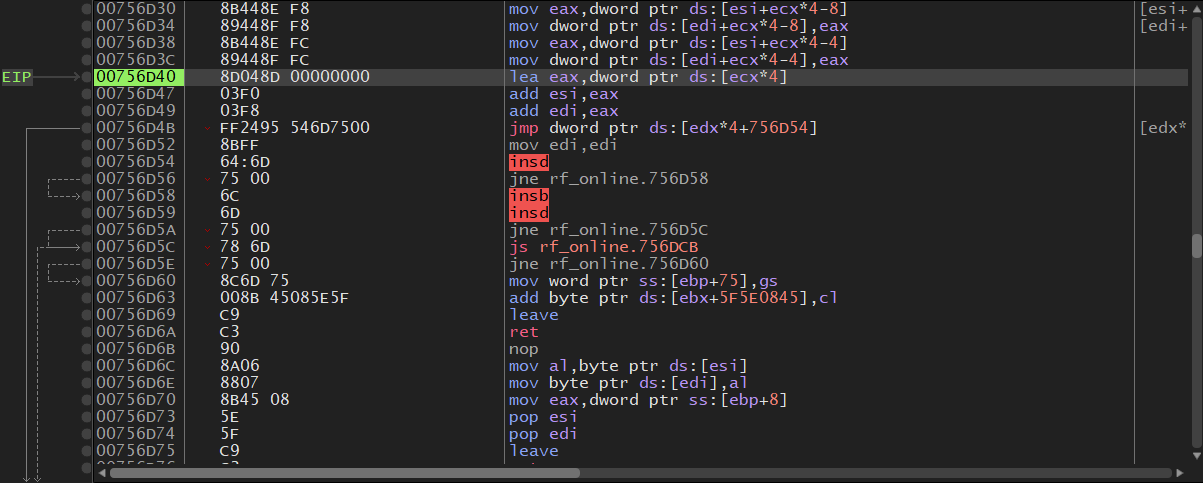Screen dimensions: 1203x483
Task: Click opcode bytes '8D048D 00000000'
Action: pos(295,77)
